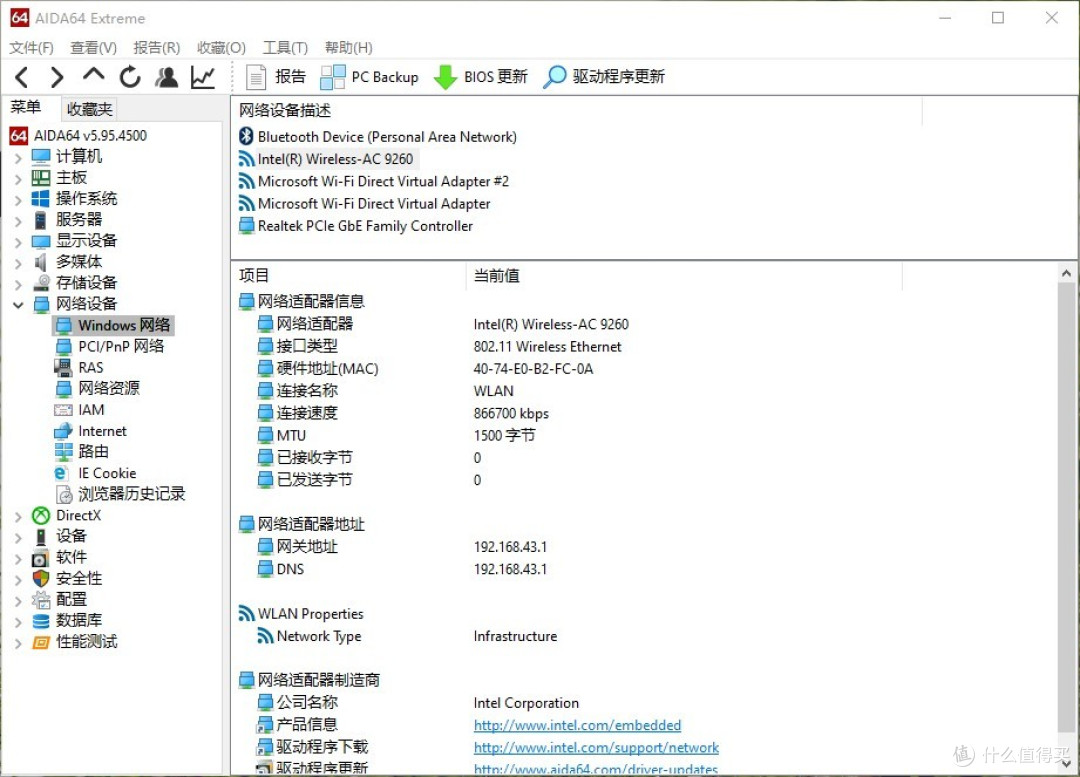The width and height of the screenshot is (1080, 777).
Task: Expand the 多媒体 tree node
Action: pyautogui.click(x=19, y=262)
